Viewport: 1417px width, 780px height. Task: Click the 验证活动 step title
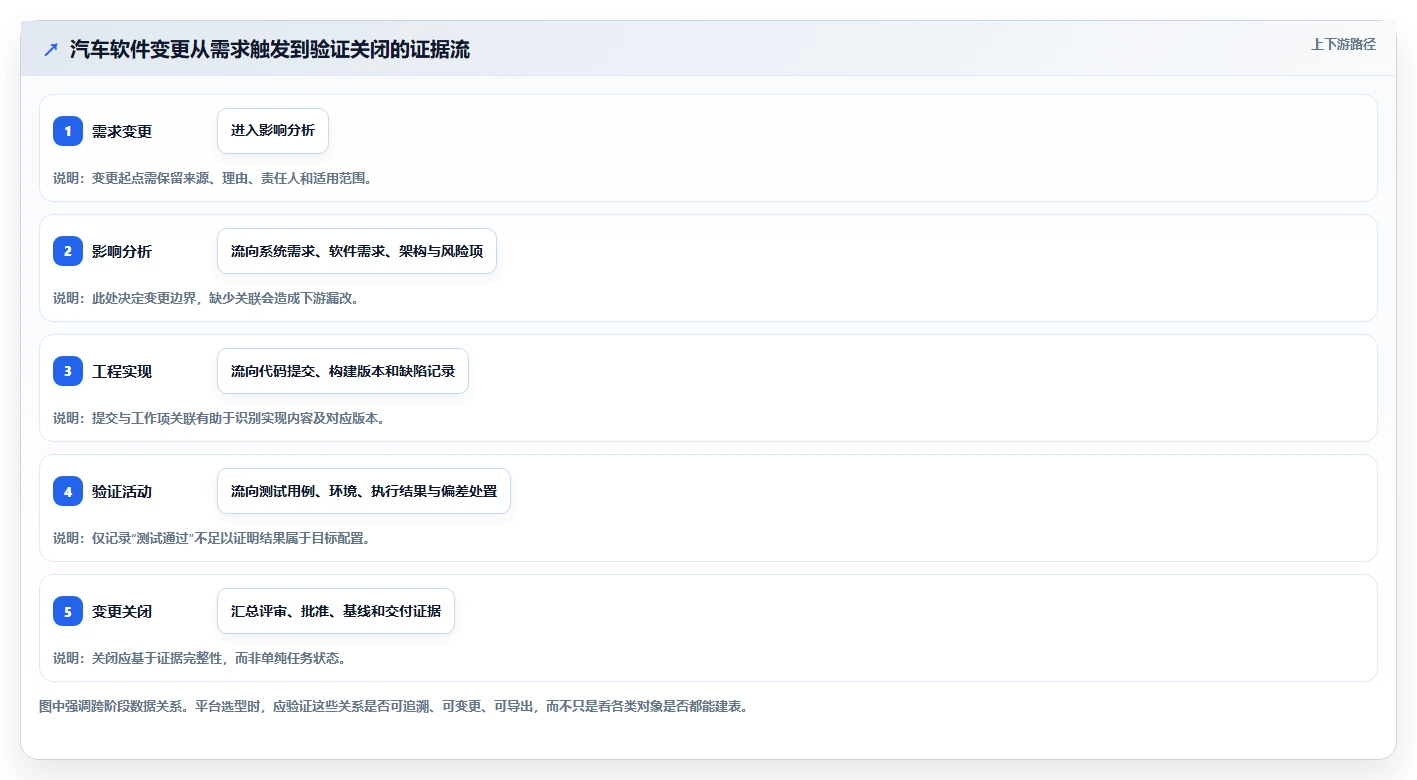(x=122, y=491)
